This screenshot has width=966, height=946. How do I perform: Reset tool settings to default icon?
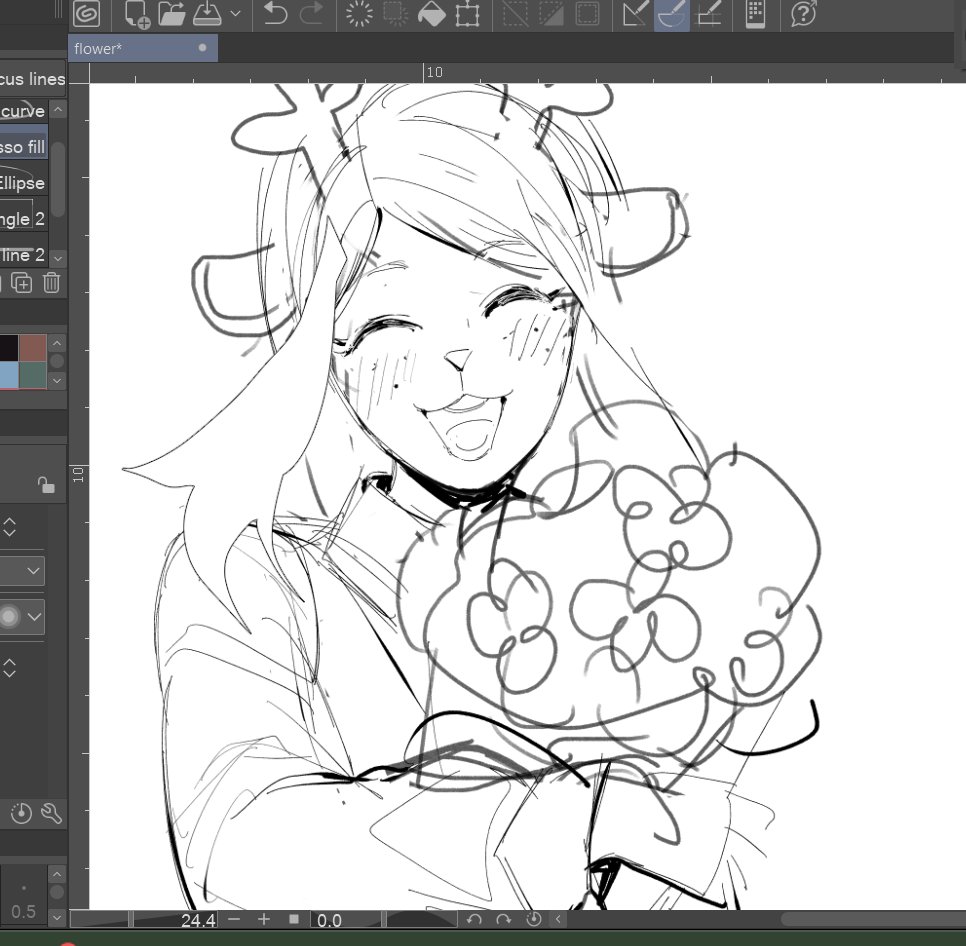pyautogui.click(x=21, y=814)
